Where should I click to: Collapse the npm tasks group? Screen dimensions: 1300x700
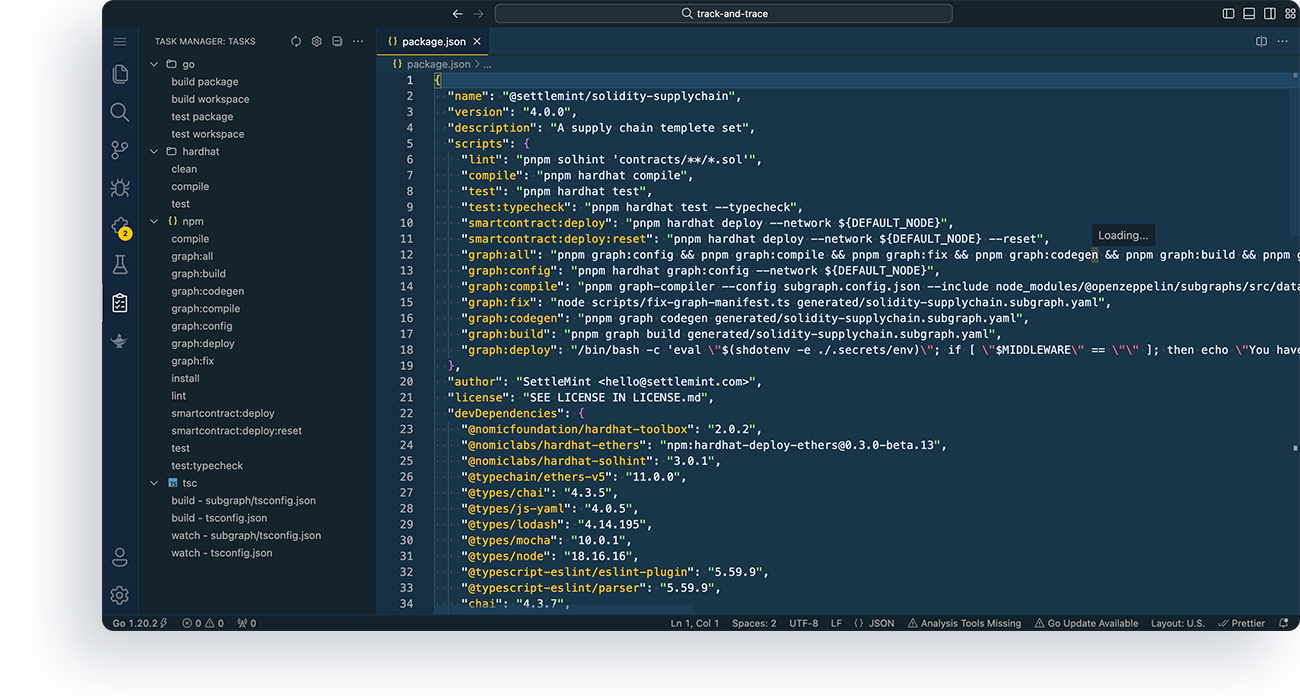(154, 221)
